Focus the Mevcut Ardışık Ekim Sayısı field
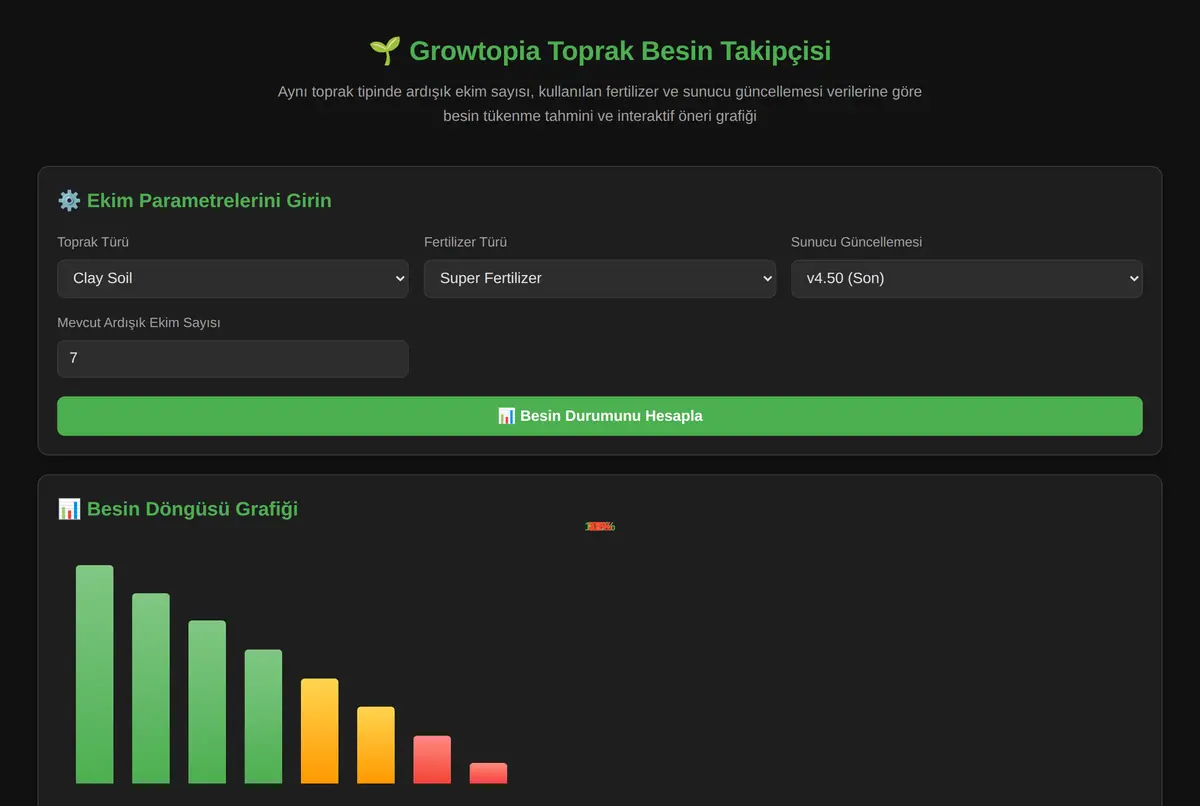The image size is (1200, 806). click(232, 358)
